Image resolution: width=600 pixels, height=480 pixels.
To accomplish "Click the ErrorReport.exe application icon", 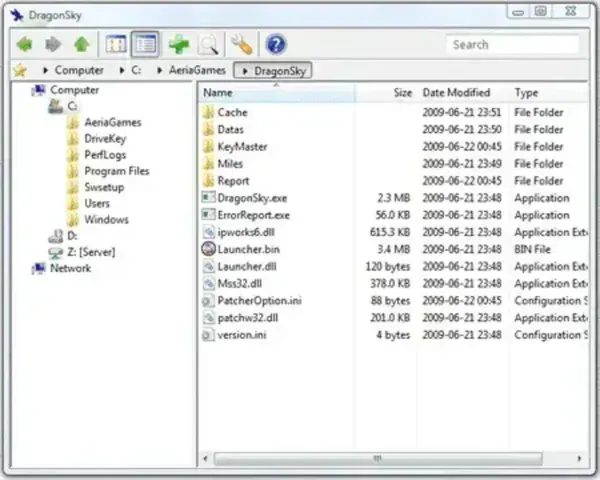I will [209, 215].
